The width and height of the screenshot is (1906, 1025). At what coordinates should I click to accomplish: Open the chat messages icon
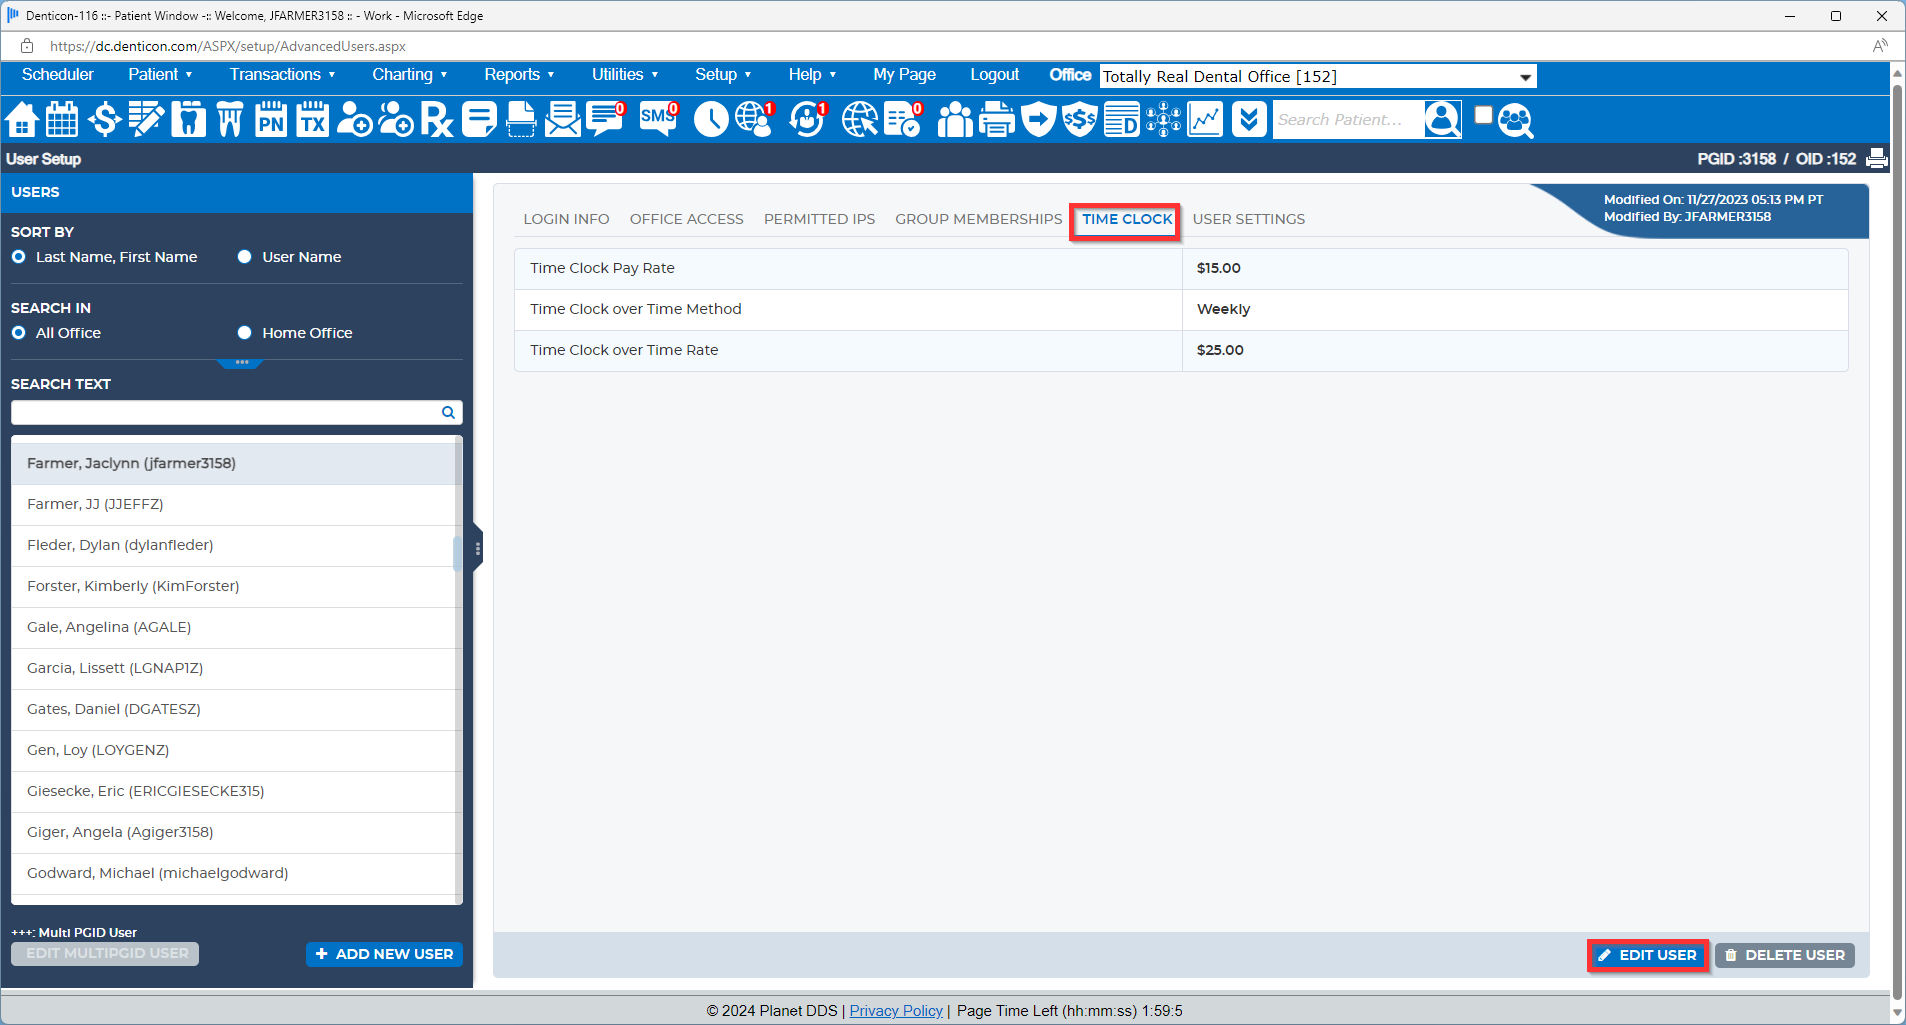(x=606, y=120)
